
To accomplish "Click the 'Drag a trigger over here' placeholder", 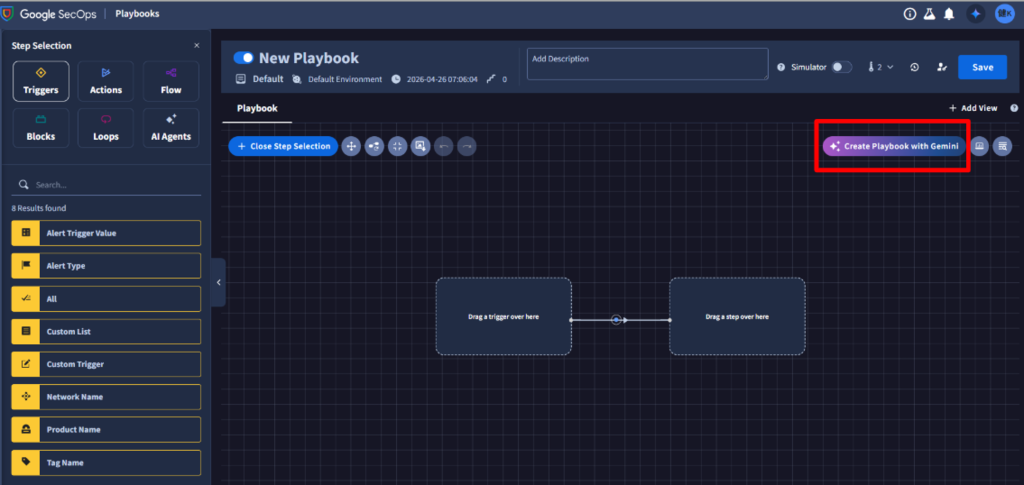I will click(504, 317).
